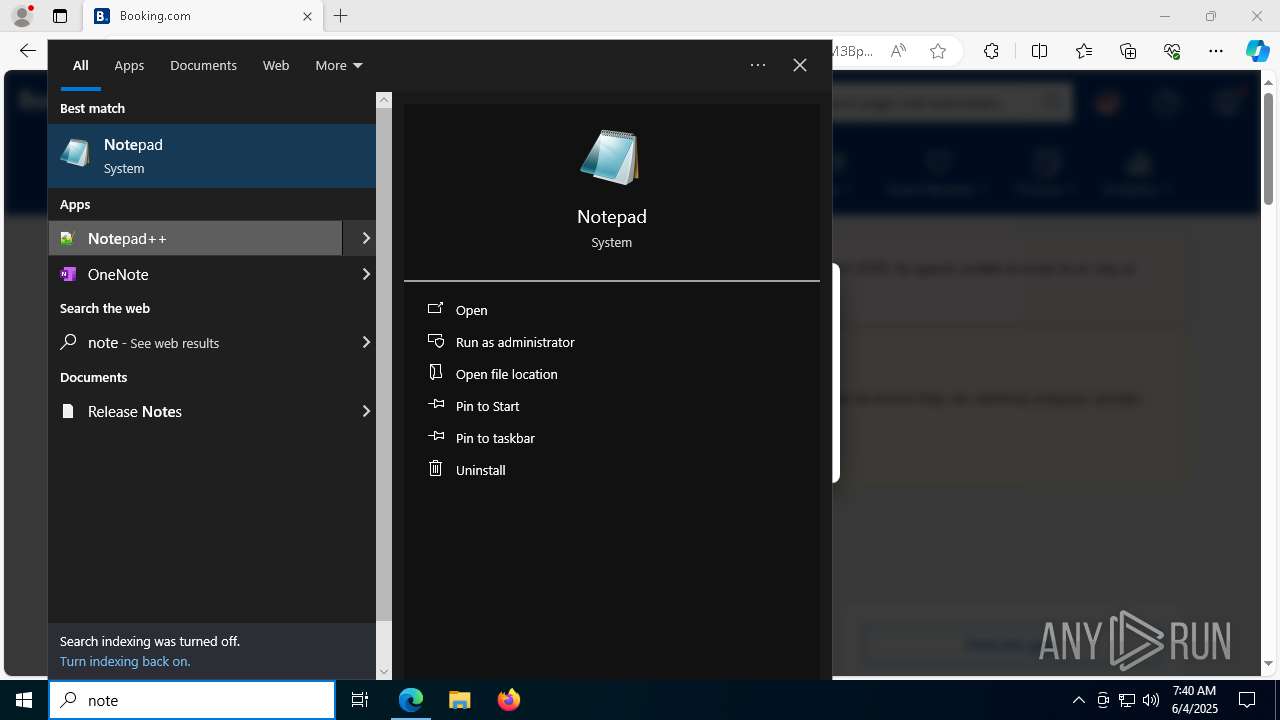Open the Windows Start menu
This screenshot has width=1280, height=720.
(x=24, y=700)
